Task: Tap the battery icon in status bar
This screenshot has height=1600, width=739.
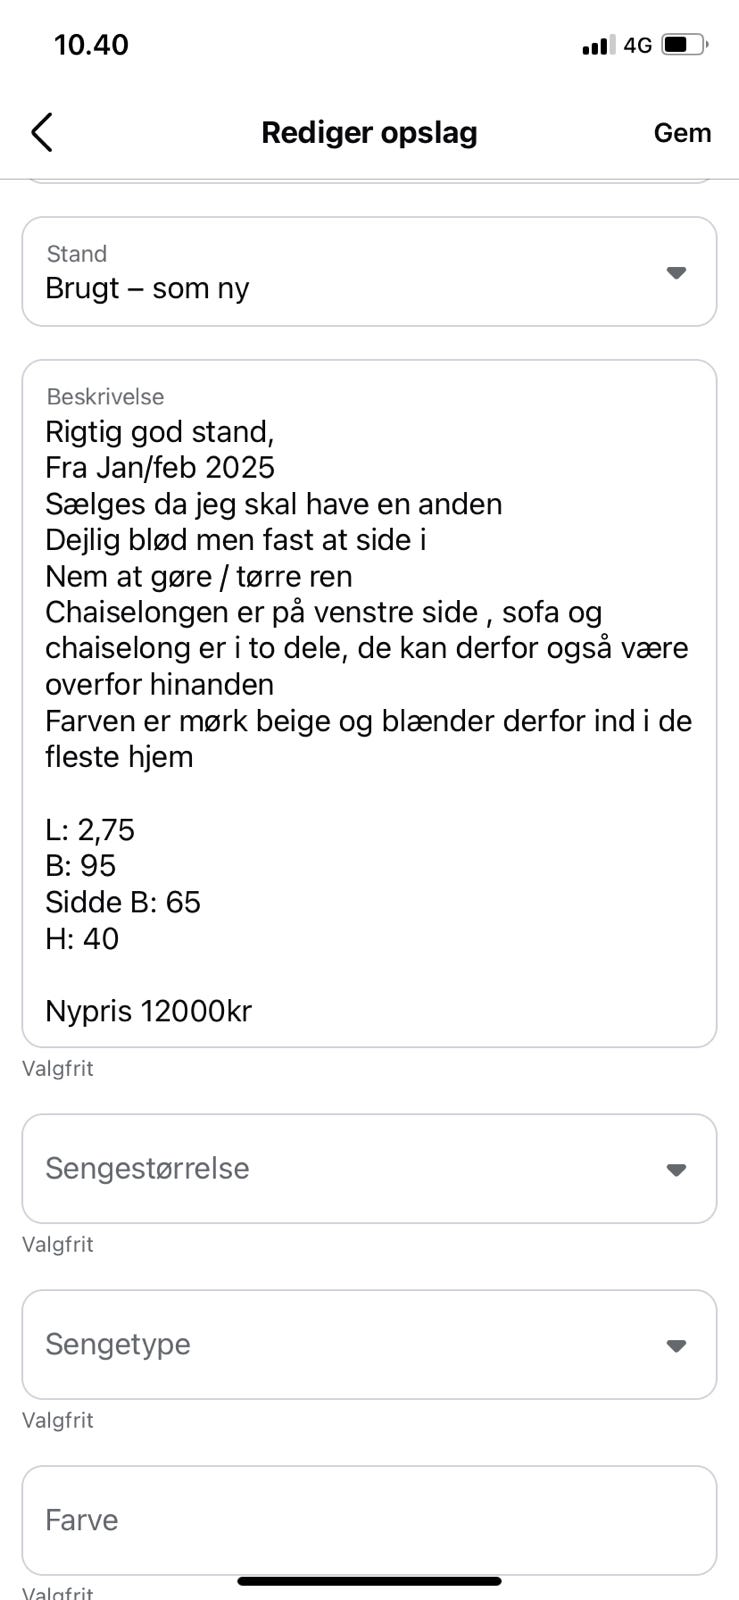Action: 685,45
